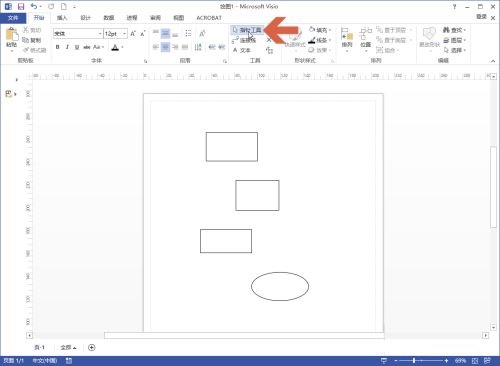
Task: Toggle Strikethrough (abc) formatting
Action: 87,47
